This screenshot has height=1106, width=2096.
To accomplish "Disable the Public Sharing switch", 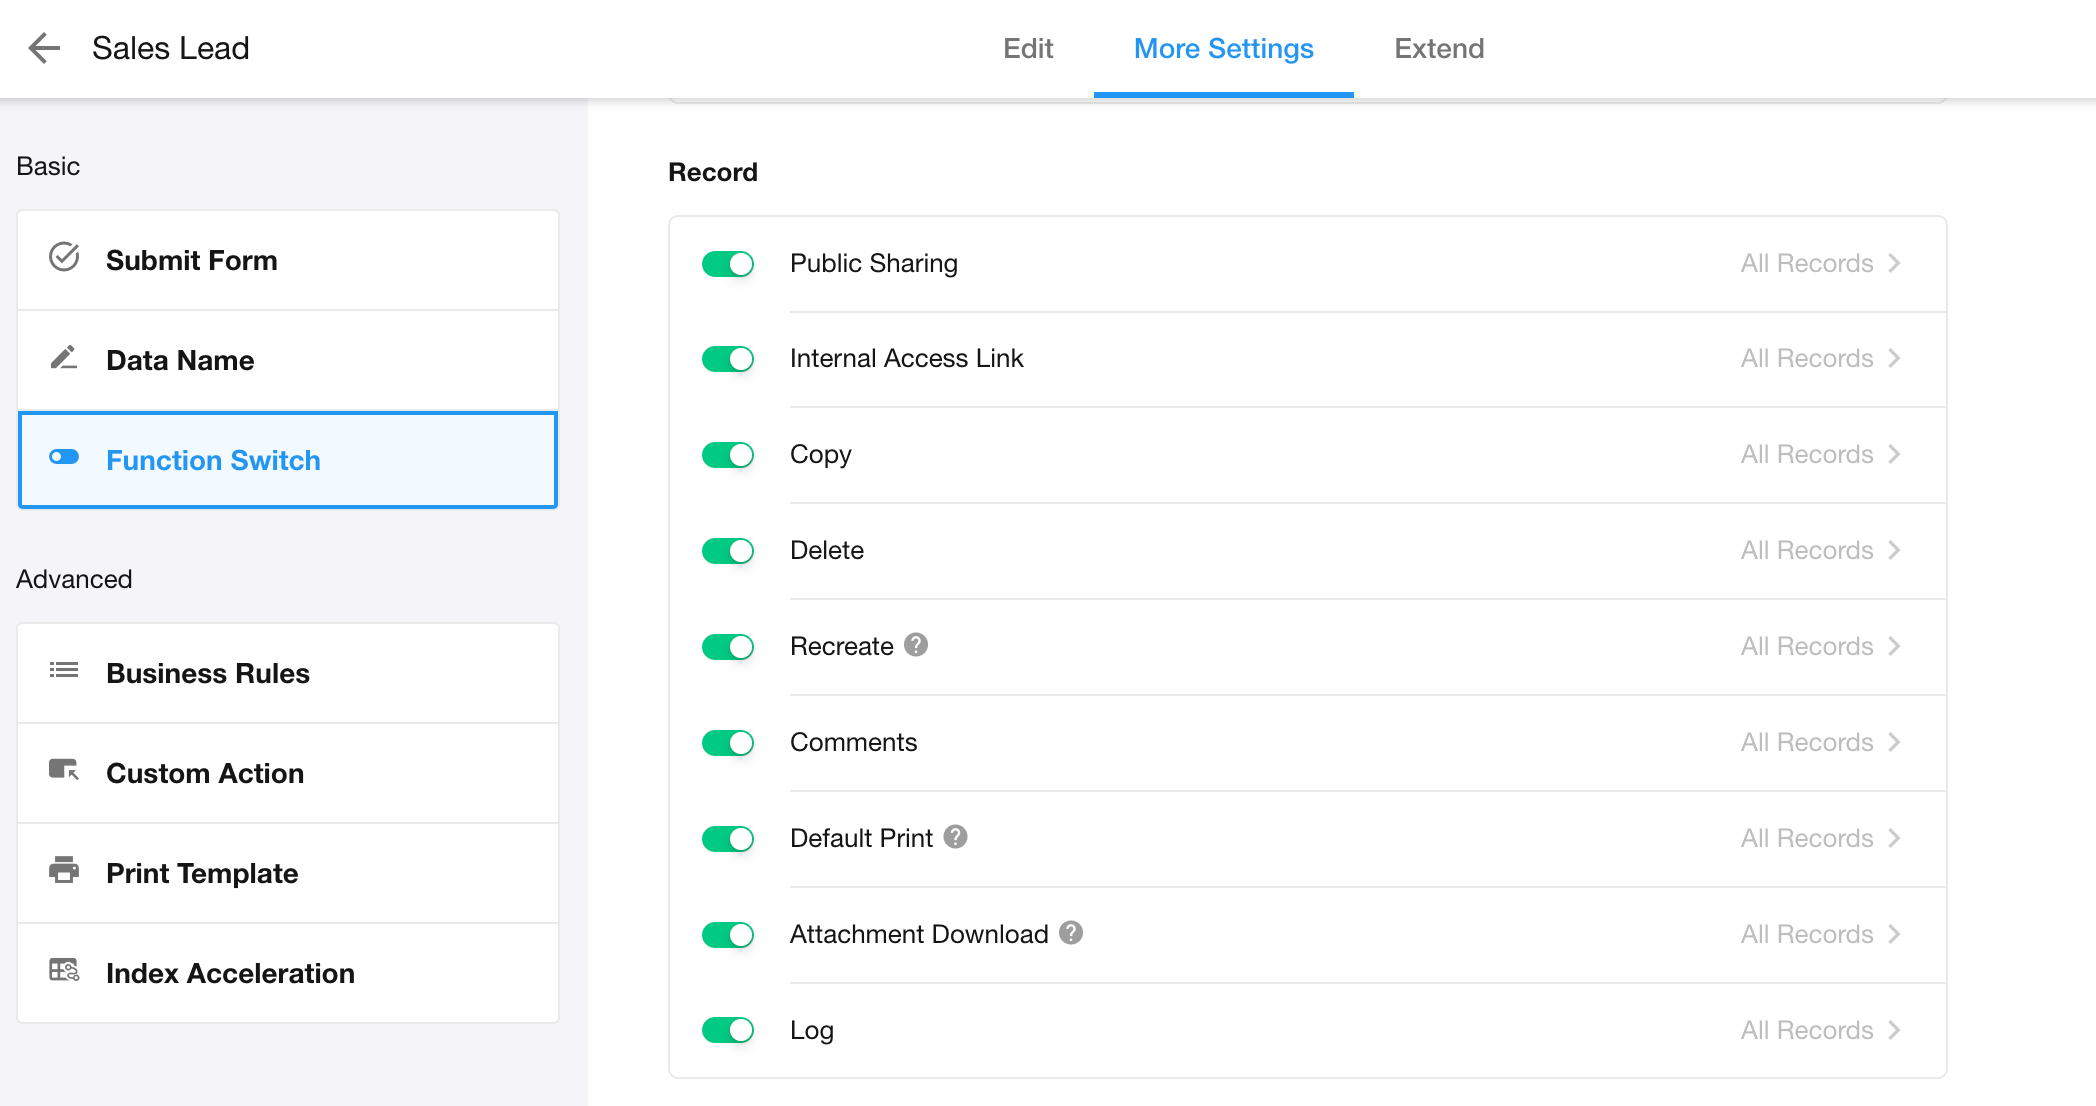I will pyautogui.click(x=728, y=264).
